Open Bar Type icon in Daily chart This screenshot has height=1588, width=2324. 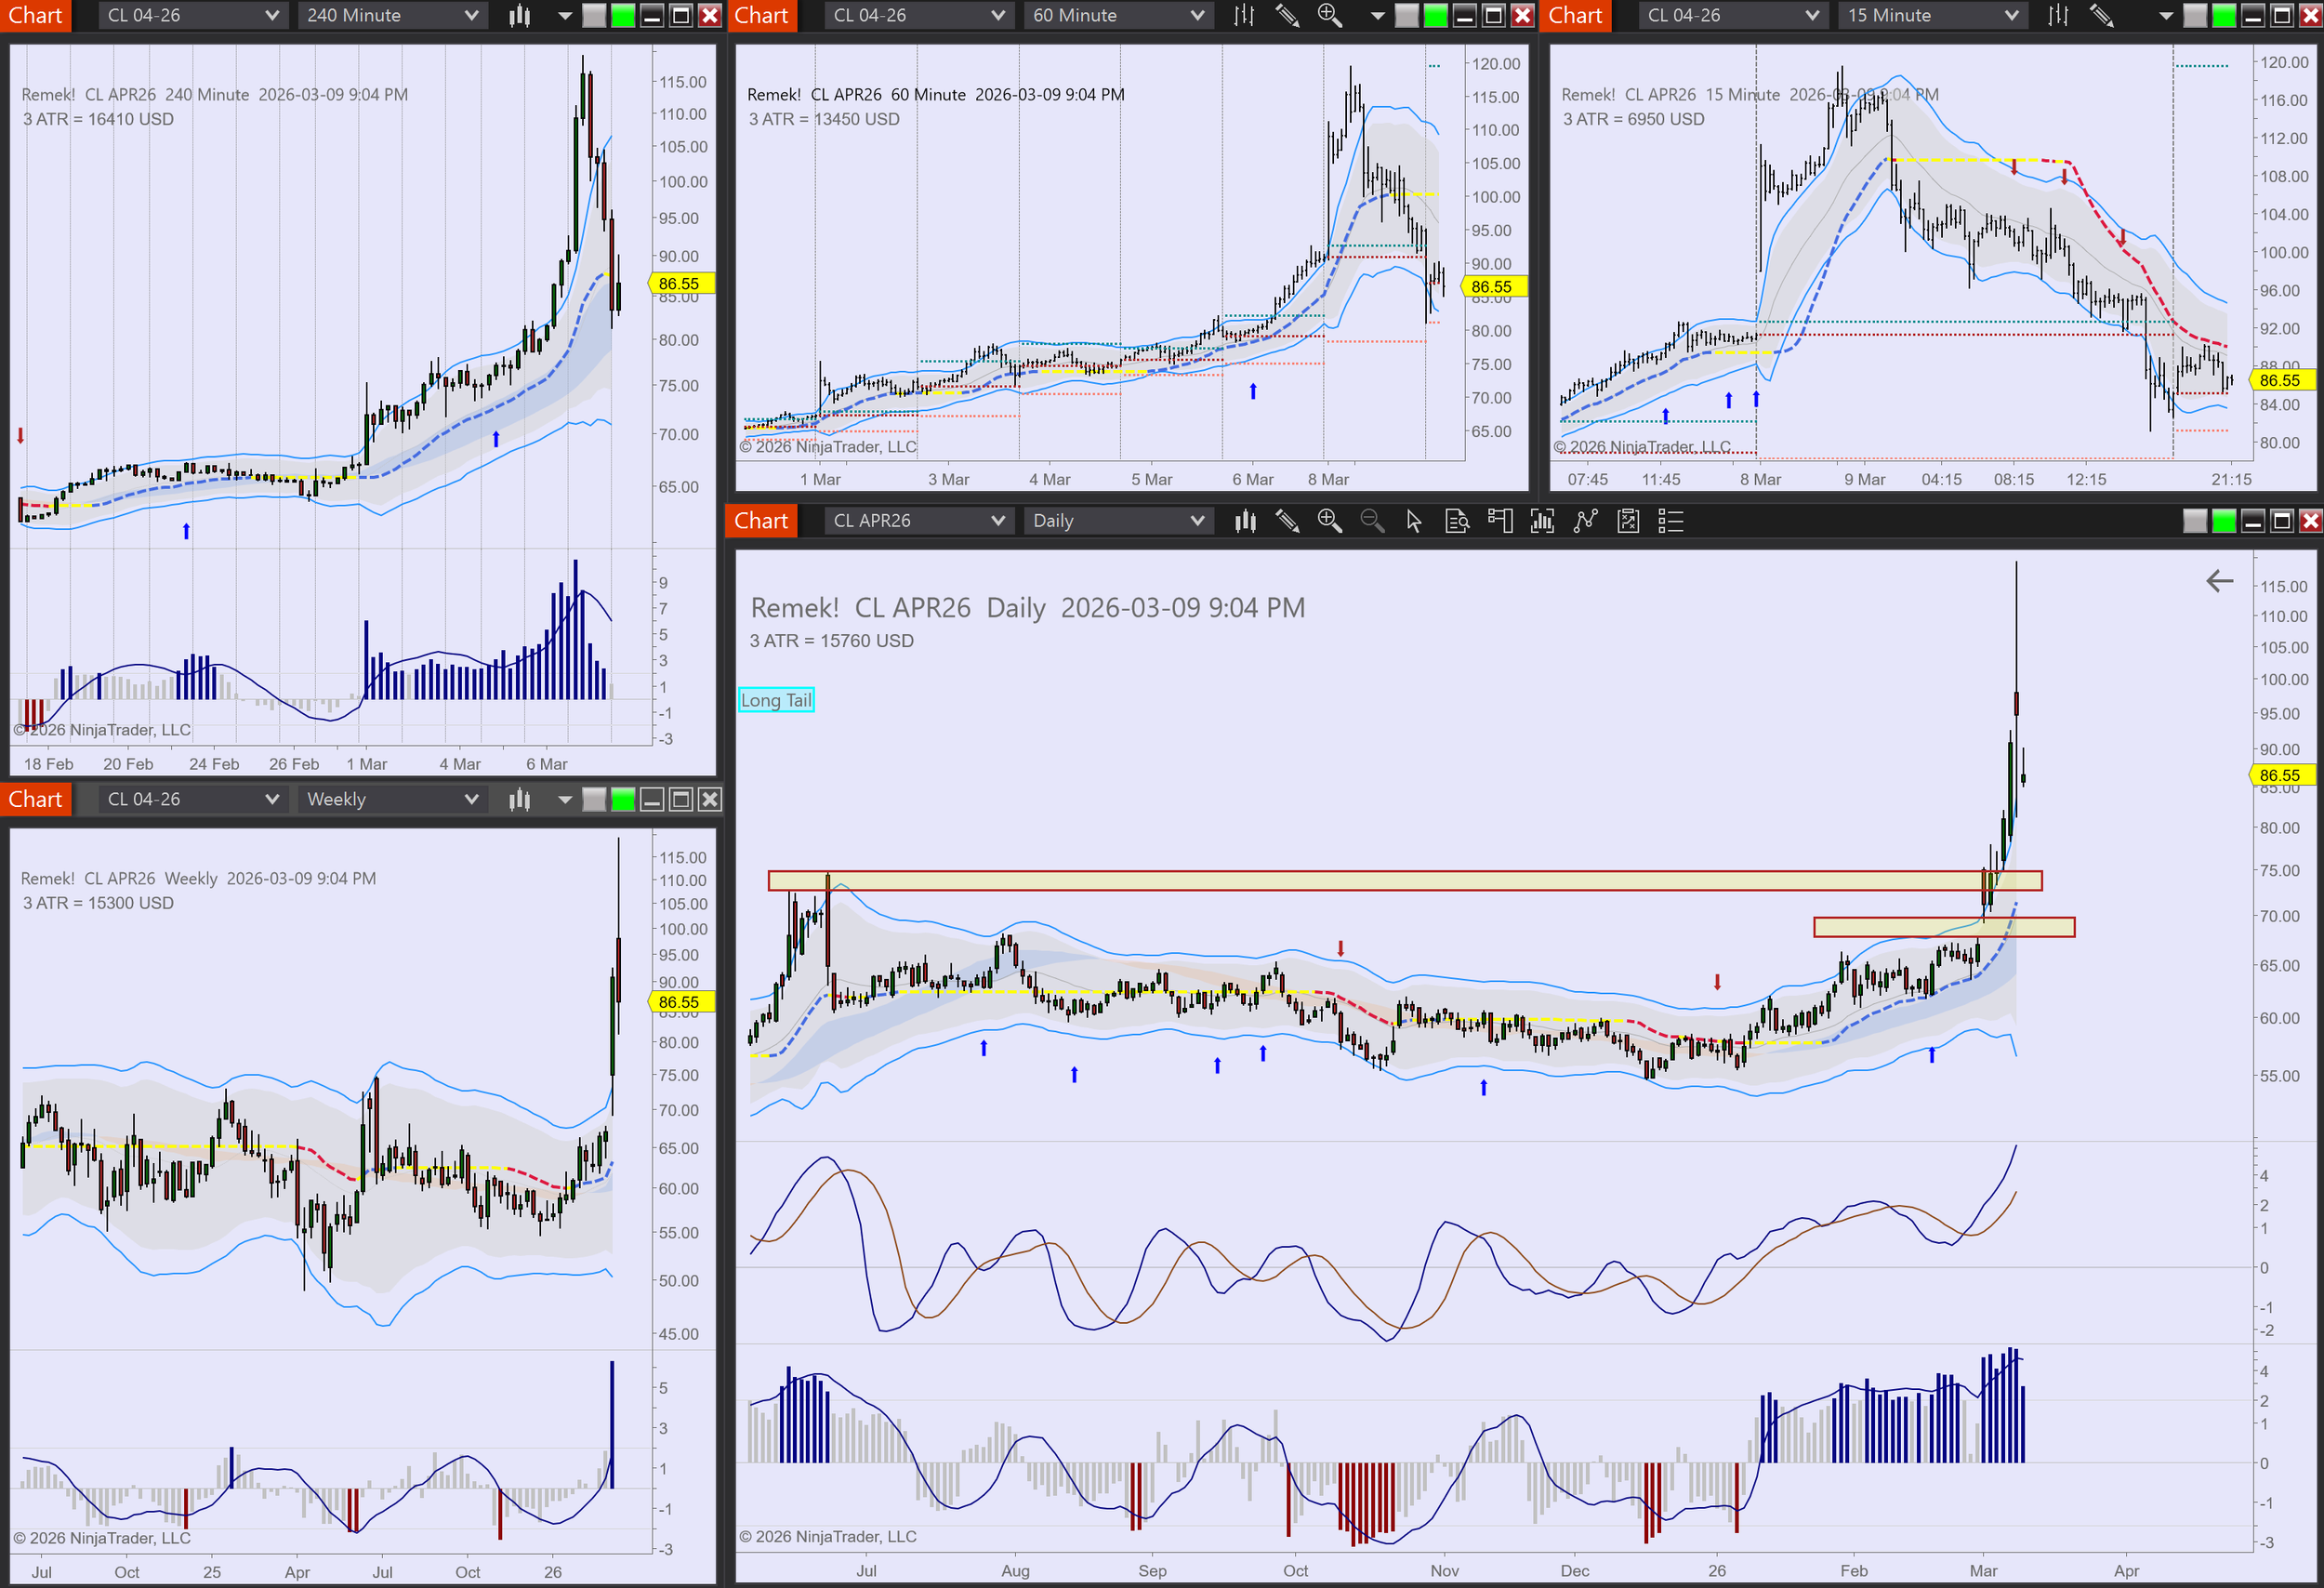(x=1245, y=521)
